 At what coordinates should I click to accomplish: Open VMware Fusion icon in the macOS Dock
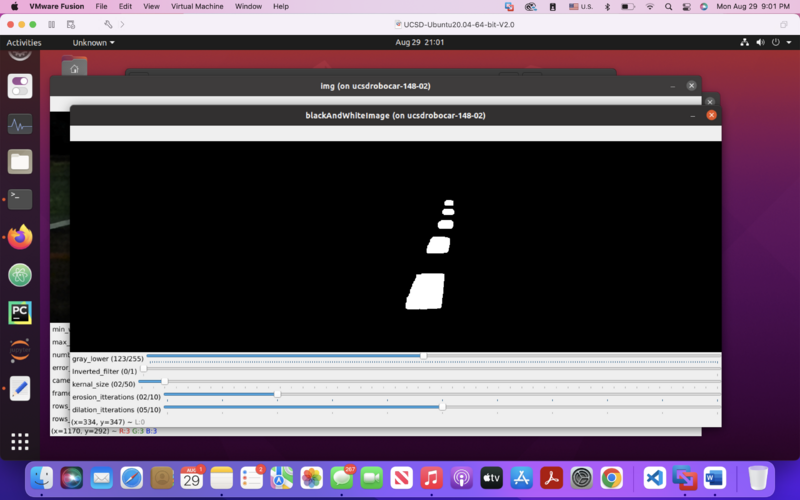coord(684,479)
